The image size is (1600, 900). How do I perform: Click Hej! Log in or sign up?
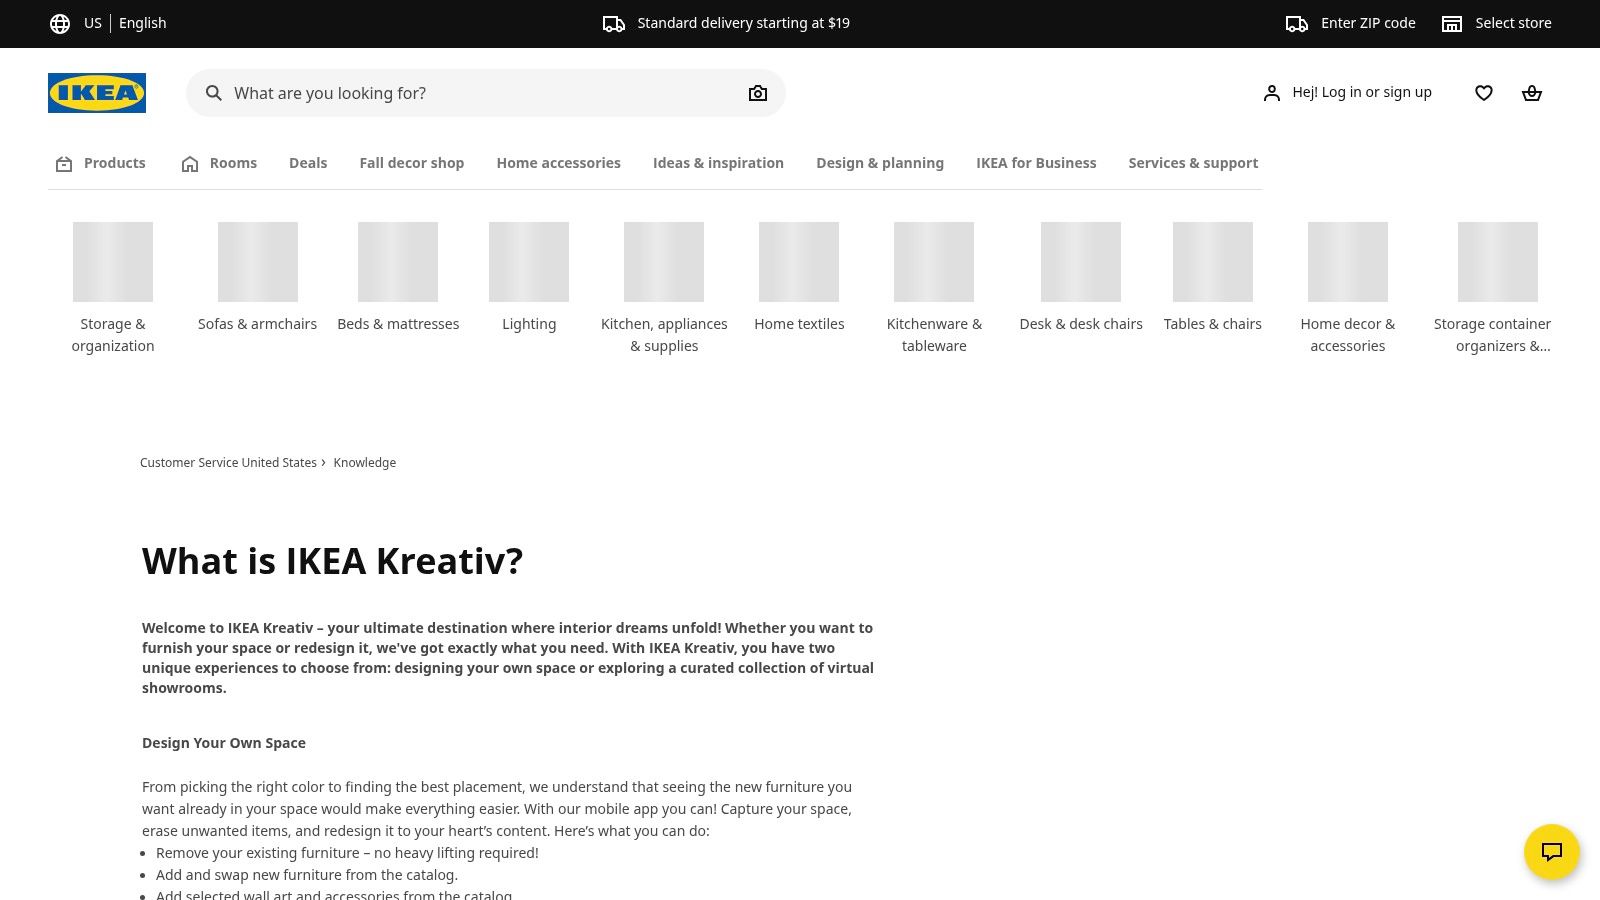point(1347,92)
